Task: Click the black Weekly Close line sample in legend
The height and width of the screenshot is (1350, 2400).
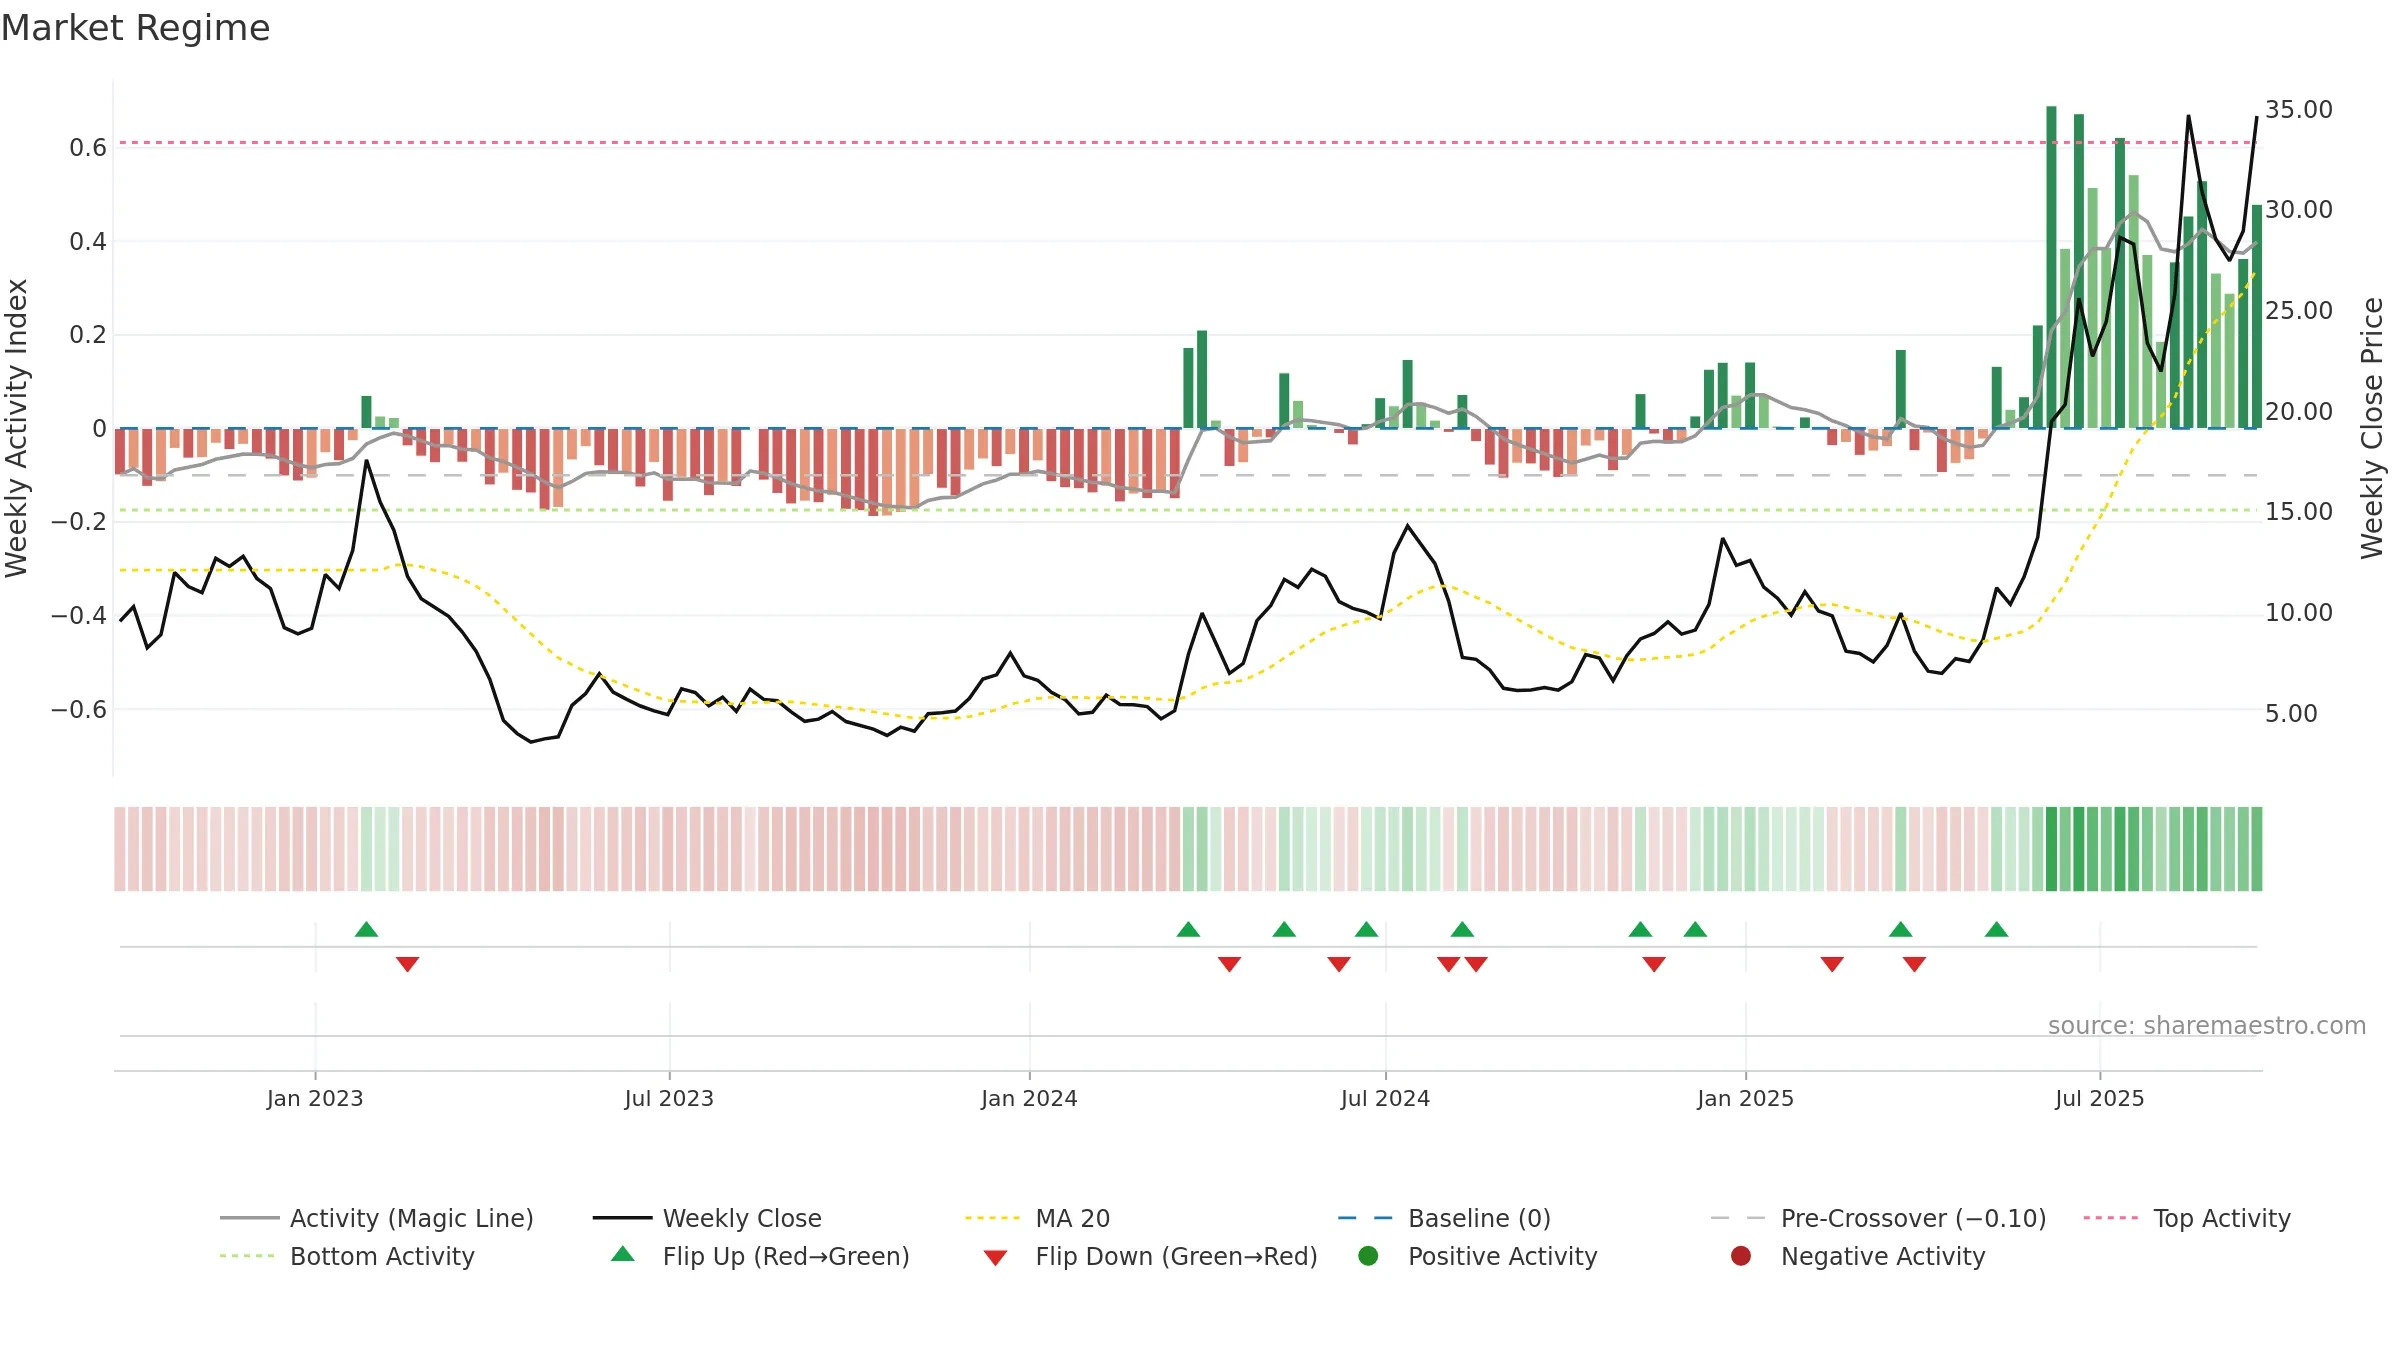Action: click(x=622, y=1218)
